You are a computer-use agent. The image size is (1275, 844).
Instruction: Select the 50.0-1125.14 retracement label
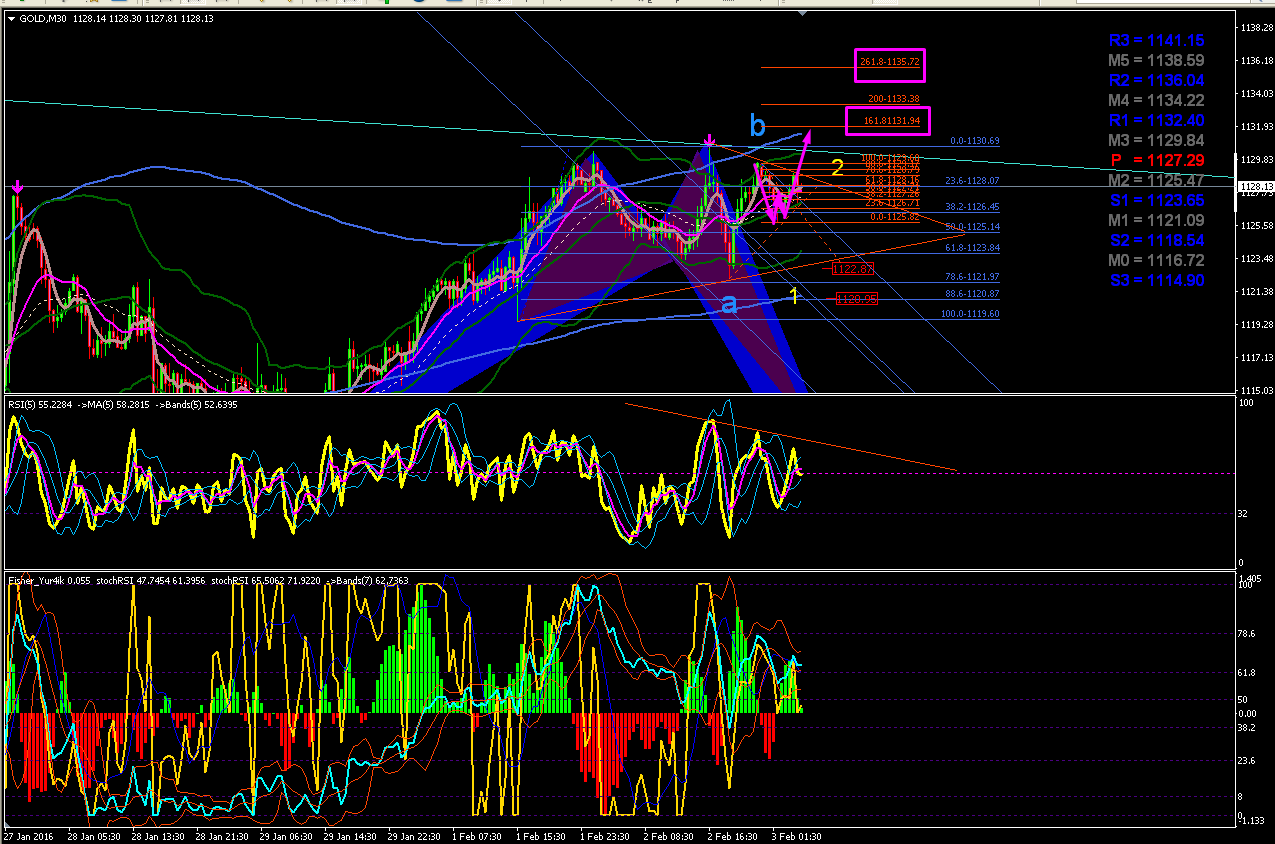972,227
